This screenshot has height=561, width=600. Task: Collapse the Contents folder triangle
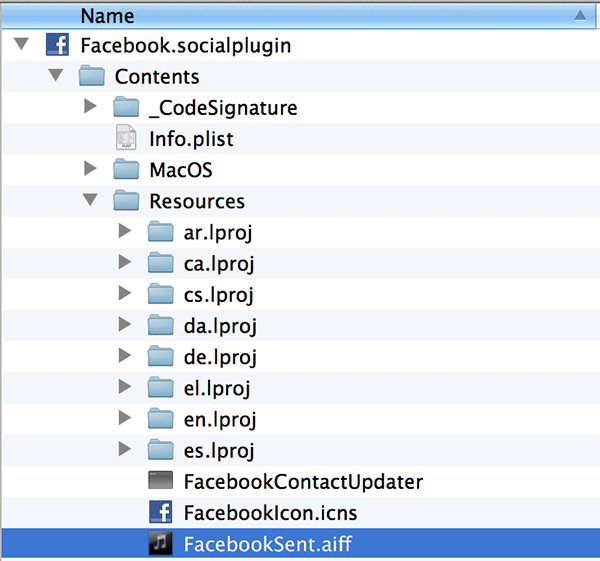(x=56, y=75)
